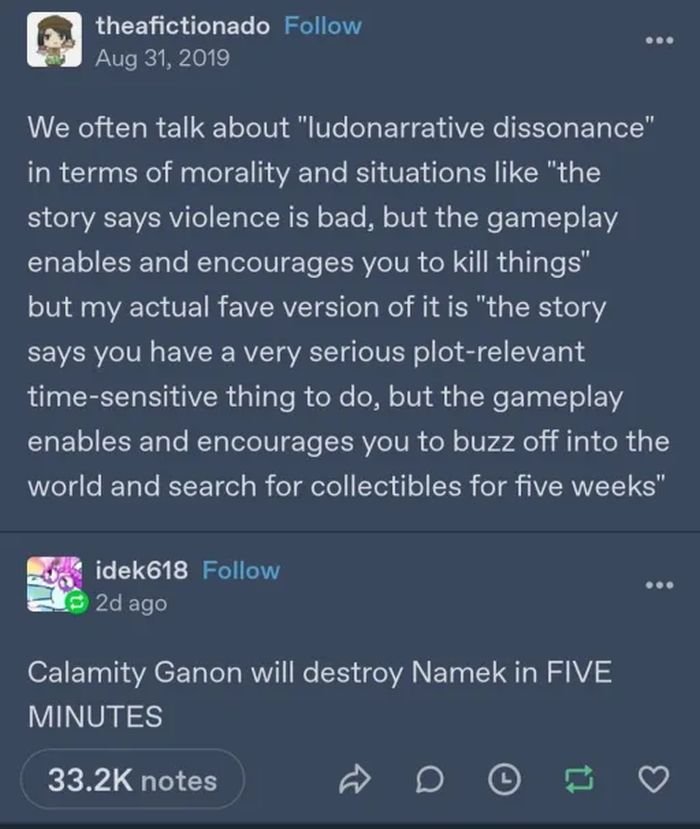Screen dimensions: 700x829
Task: Share the post using the arrow icon
Action: (355, 779)
